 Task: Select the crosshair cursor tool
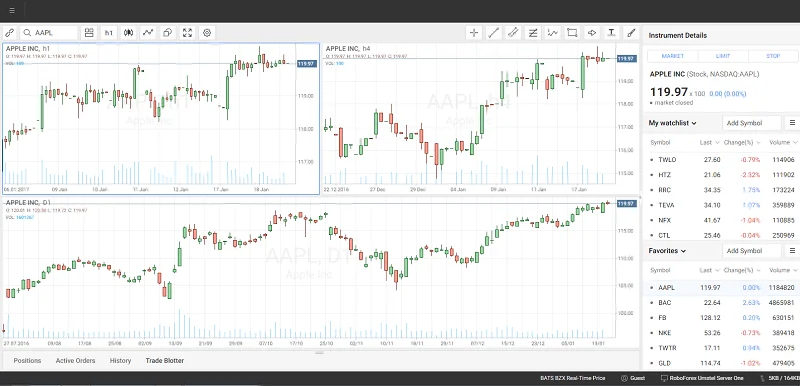474,33
